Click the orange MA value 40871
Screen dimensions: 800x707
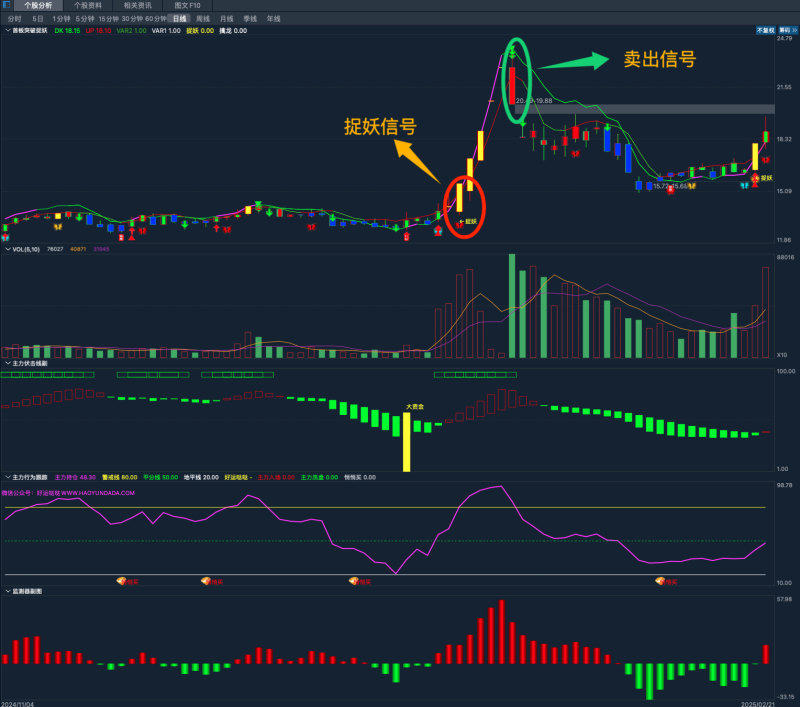click(x=78, y=249)
